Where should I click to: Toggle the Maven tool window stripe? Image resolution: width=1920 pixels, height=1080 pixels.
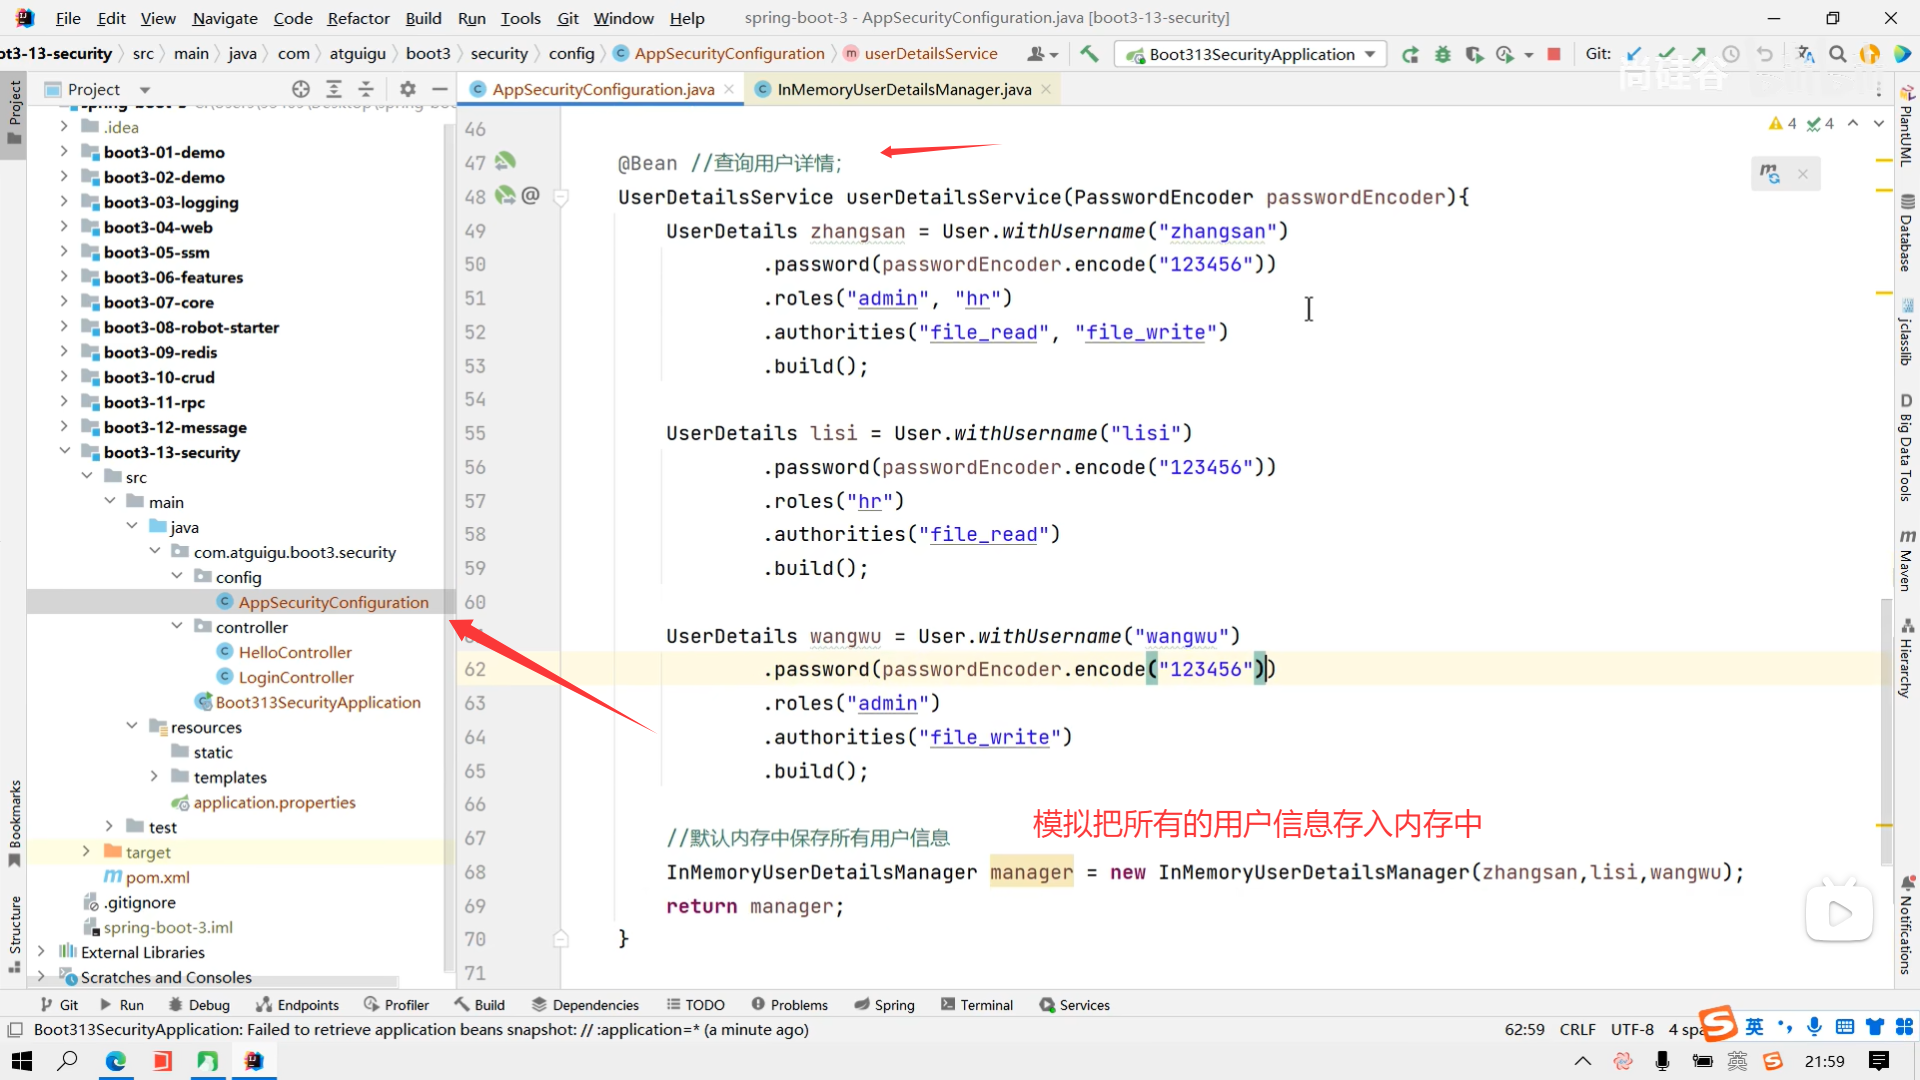tap(1906, 561)
